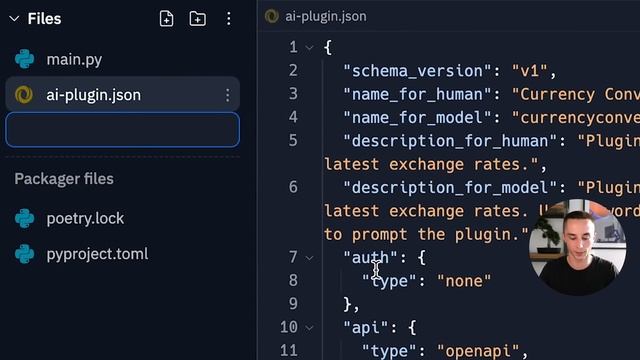Image resolution: width=640 pixels, height=360 pixels.
Task: Collapse the api block fold at line 10
Action: pyautogui.click(x=309, y=328)
